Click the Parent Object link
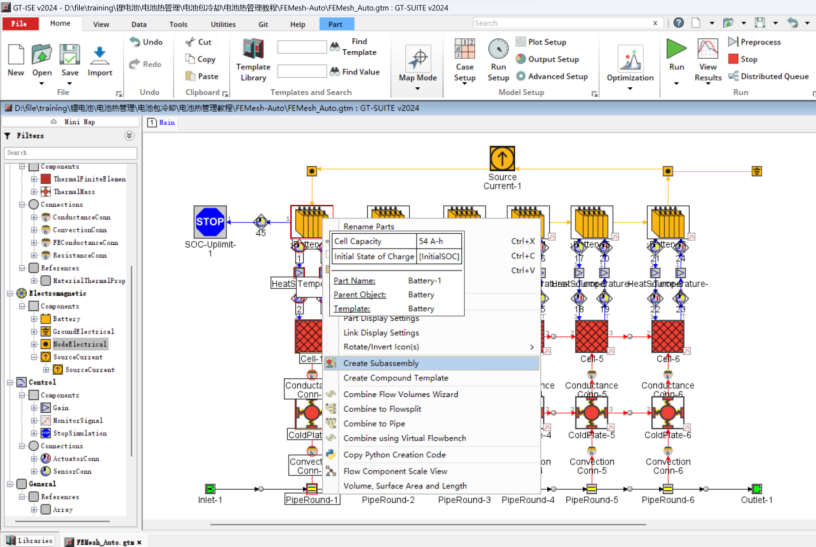 click(x=360, y=295)
